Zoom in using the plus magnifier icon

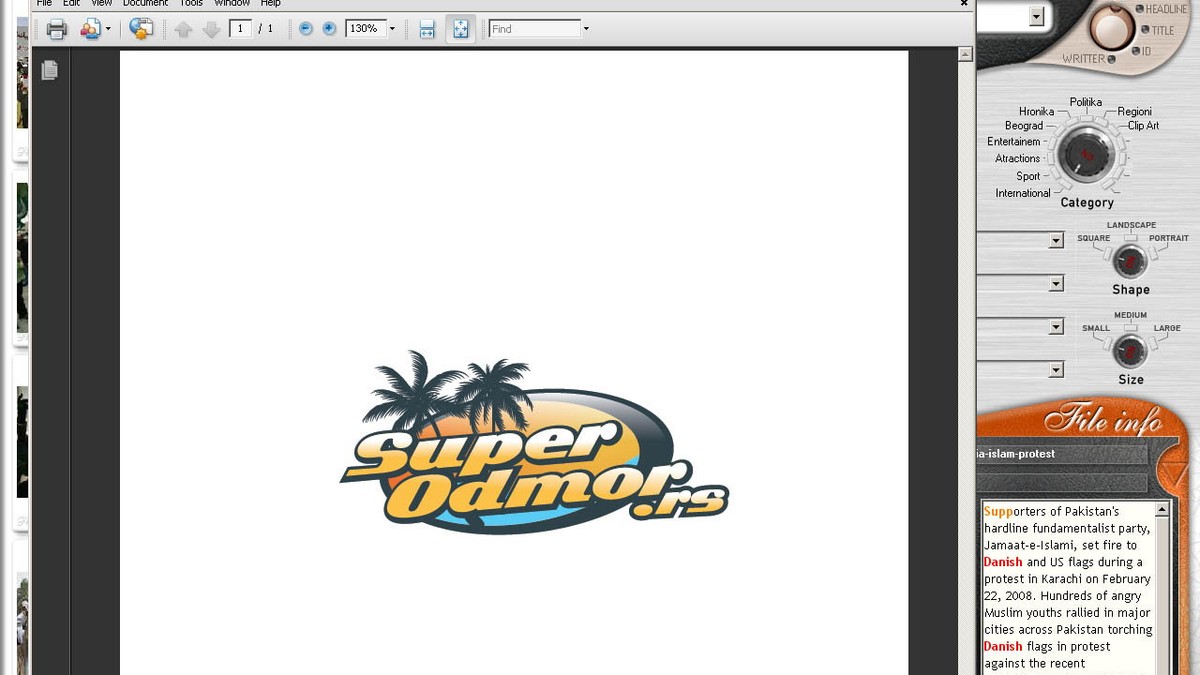click(328, 28)
